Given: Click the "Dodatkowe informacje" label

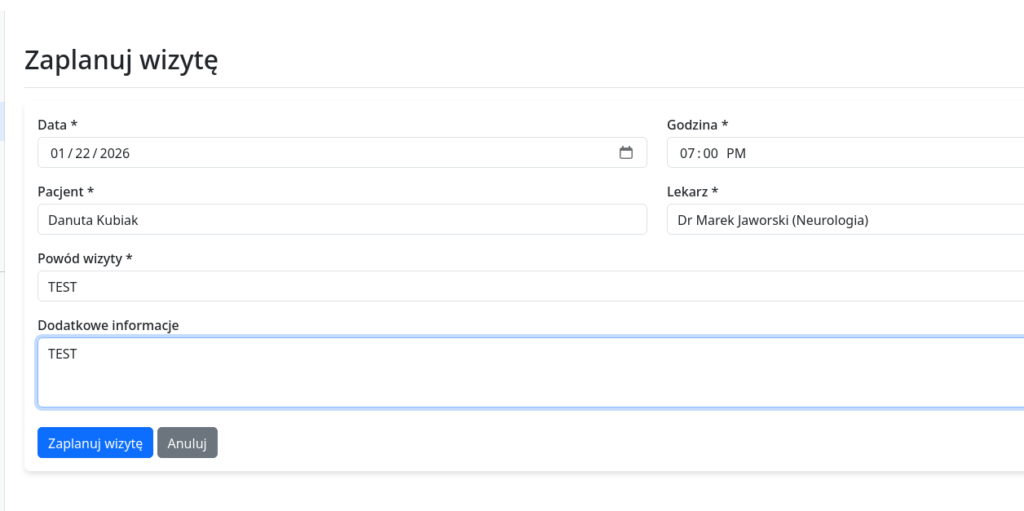Looking at the screenshot, I should coord(108,325).
